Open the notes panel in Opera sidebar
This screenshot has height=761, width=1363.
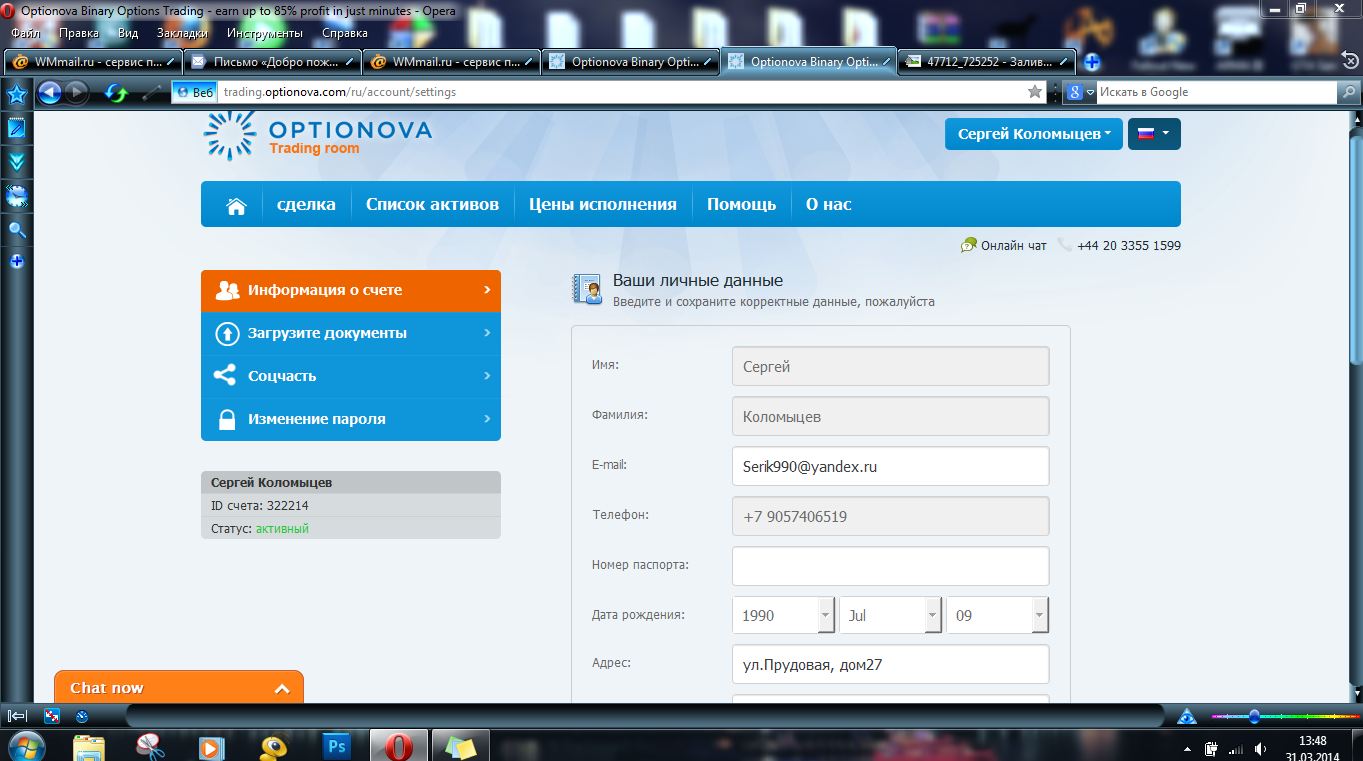coord(17,128)
